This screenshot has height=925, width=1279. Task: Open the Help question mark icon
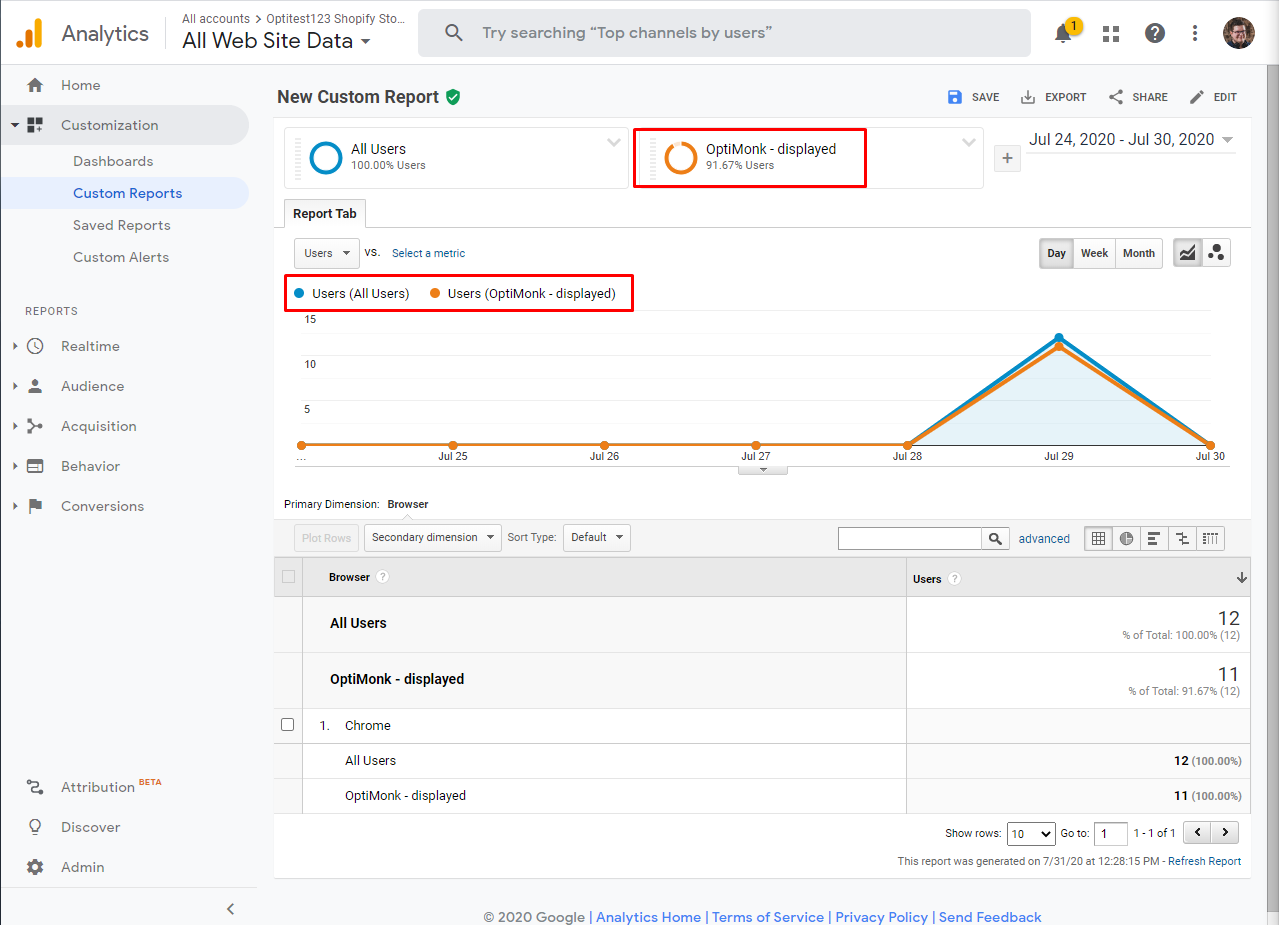1155,33
